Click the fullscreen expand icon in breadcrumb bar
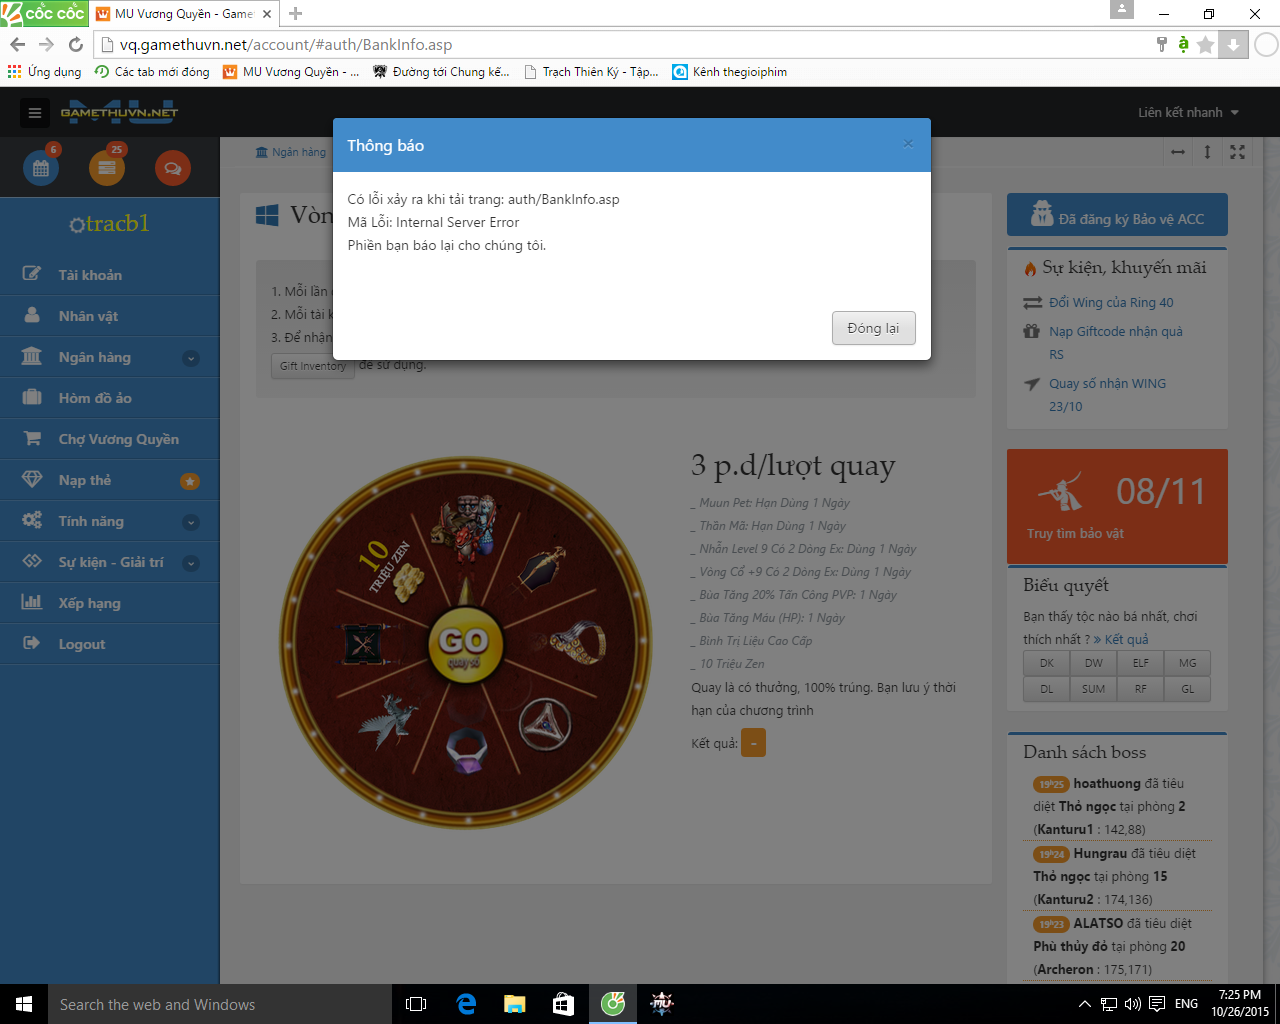The image size is (1280, 1024). point(1237,152)
